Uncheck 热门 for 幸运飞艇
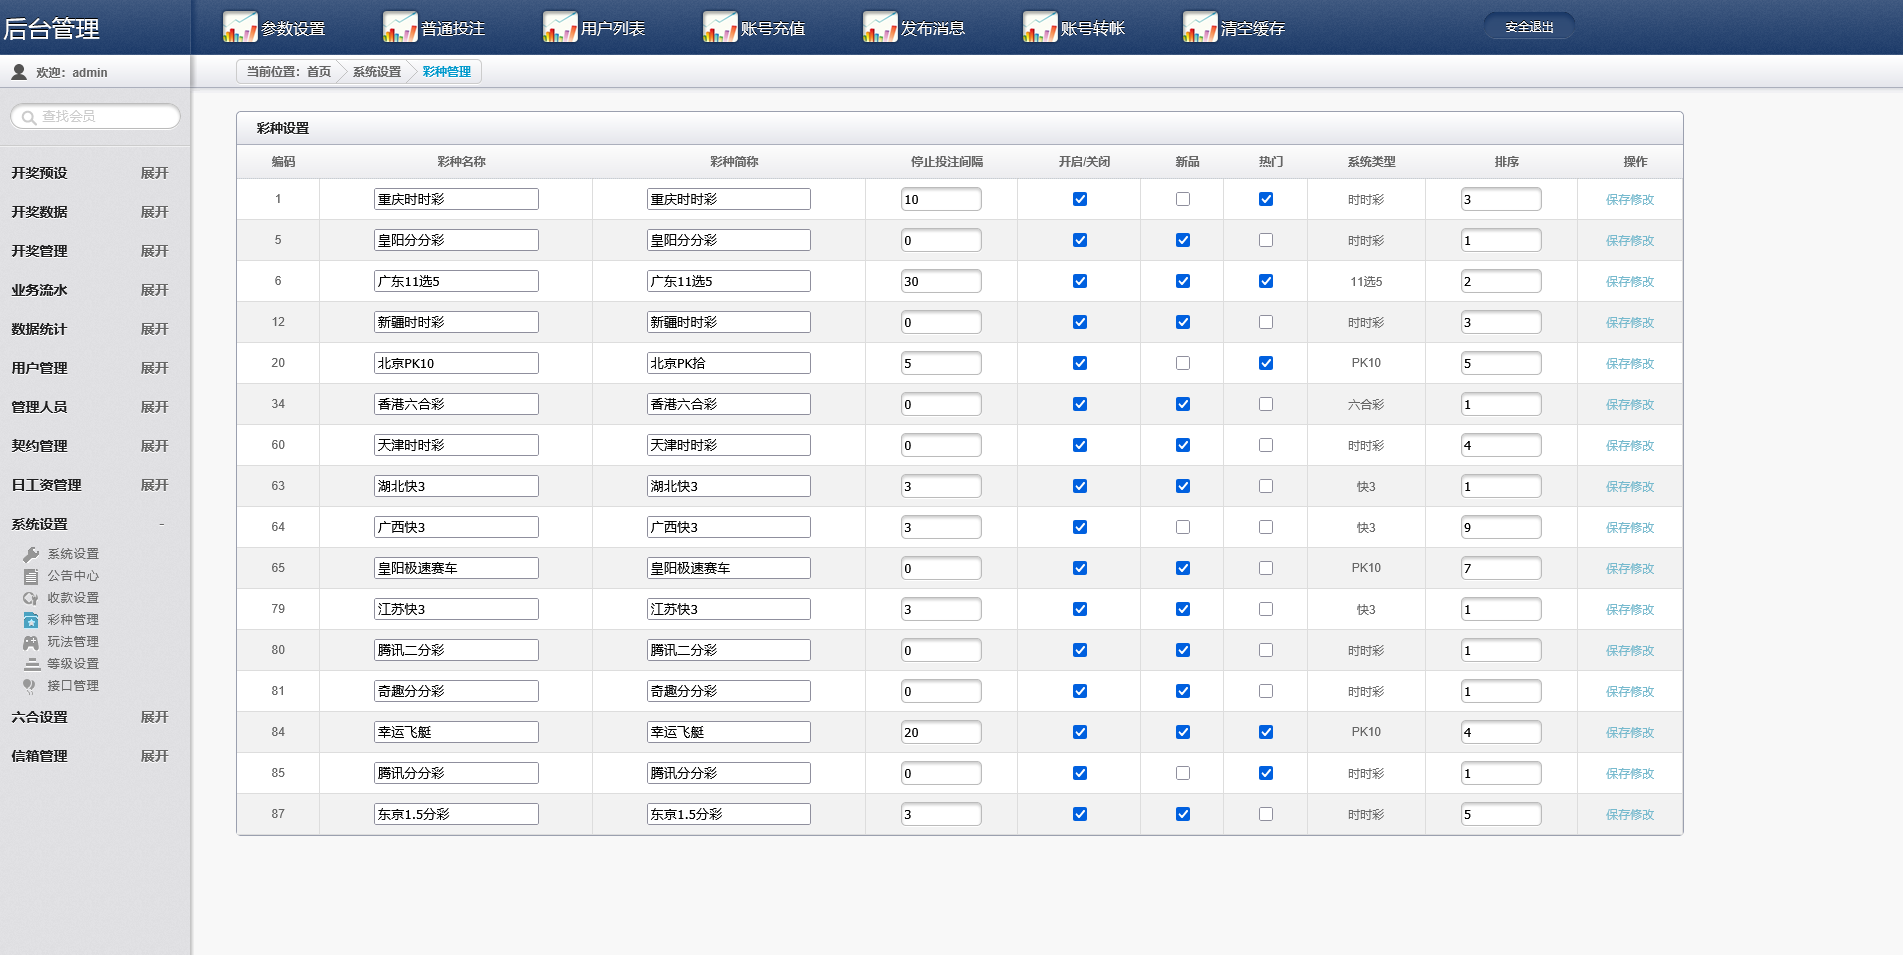 pyautogui.click(x=1266, y=732)
